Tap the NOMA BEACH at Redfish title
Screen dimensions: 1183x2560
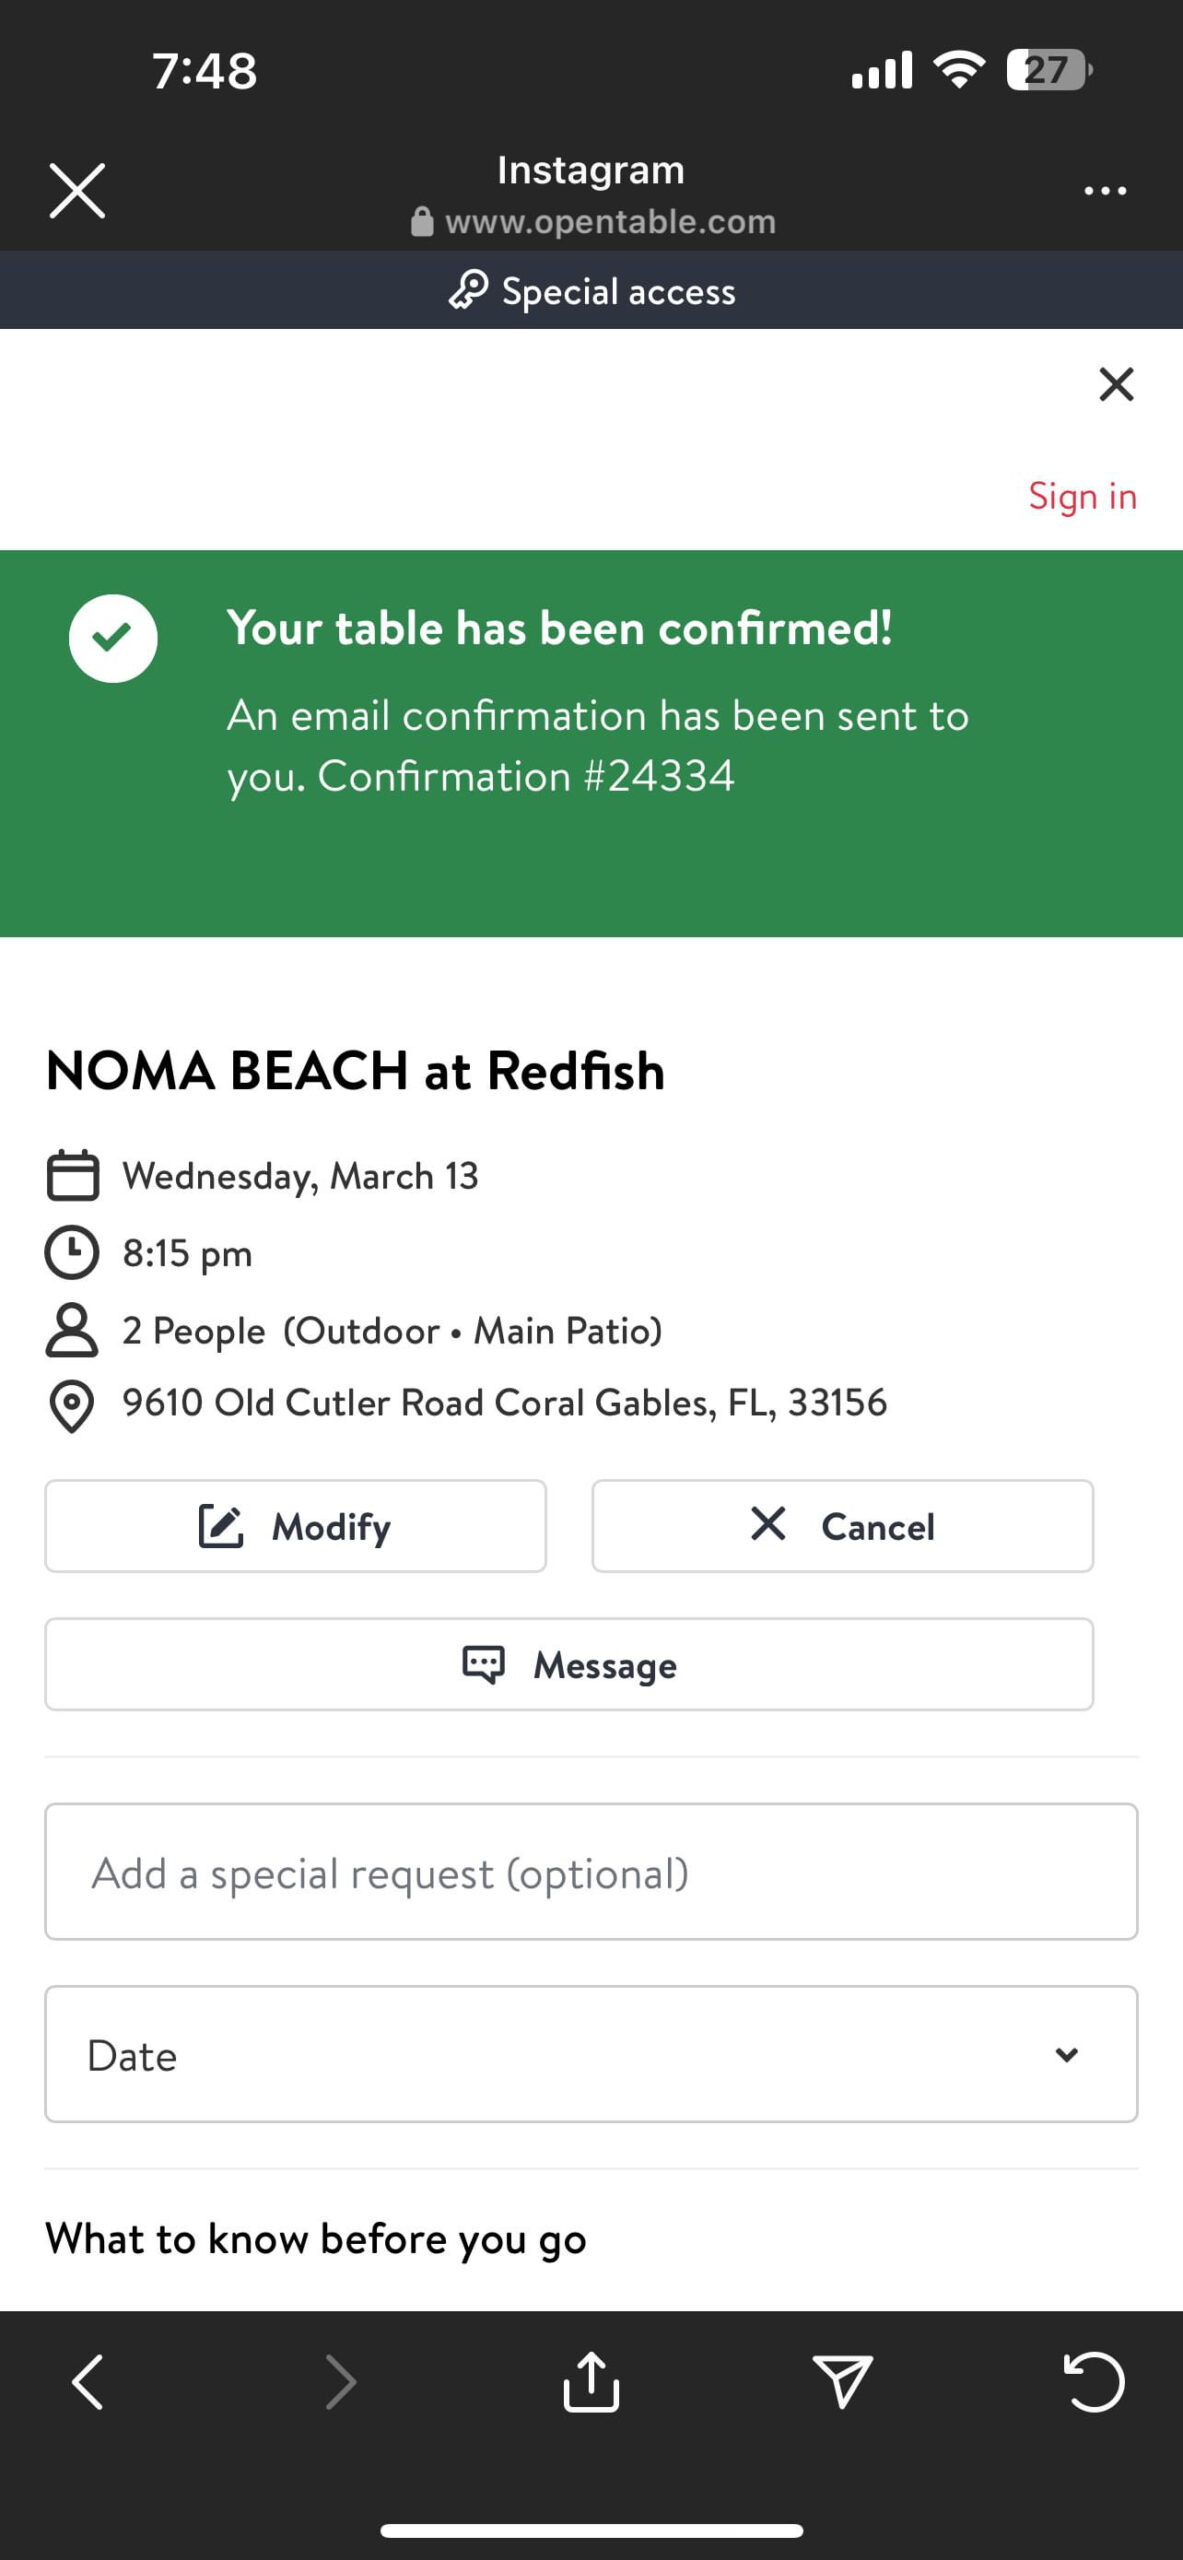click(355, 1071)
